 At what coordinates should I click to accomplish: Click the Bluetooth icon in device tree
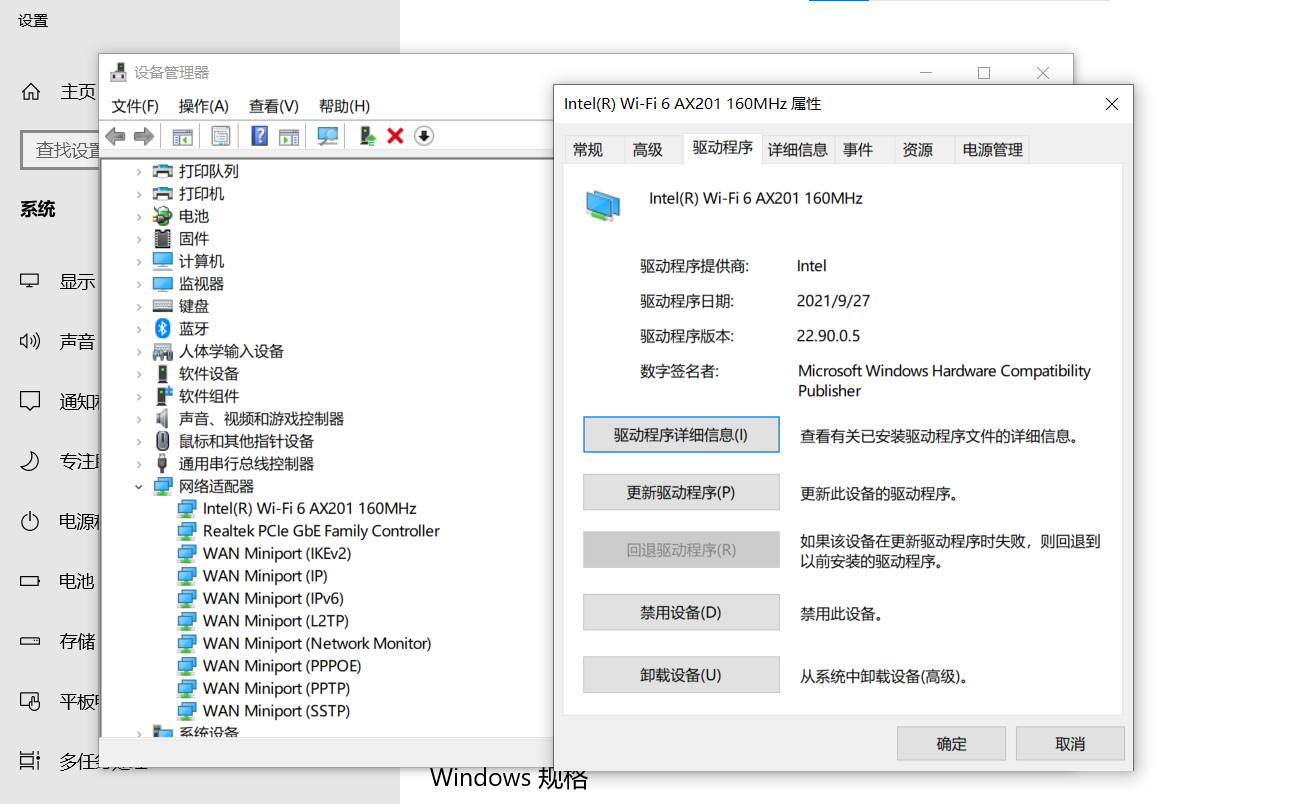pyautogui.click(x=163, y=328)
